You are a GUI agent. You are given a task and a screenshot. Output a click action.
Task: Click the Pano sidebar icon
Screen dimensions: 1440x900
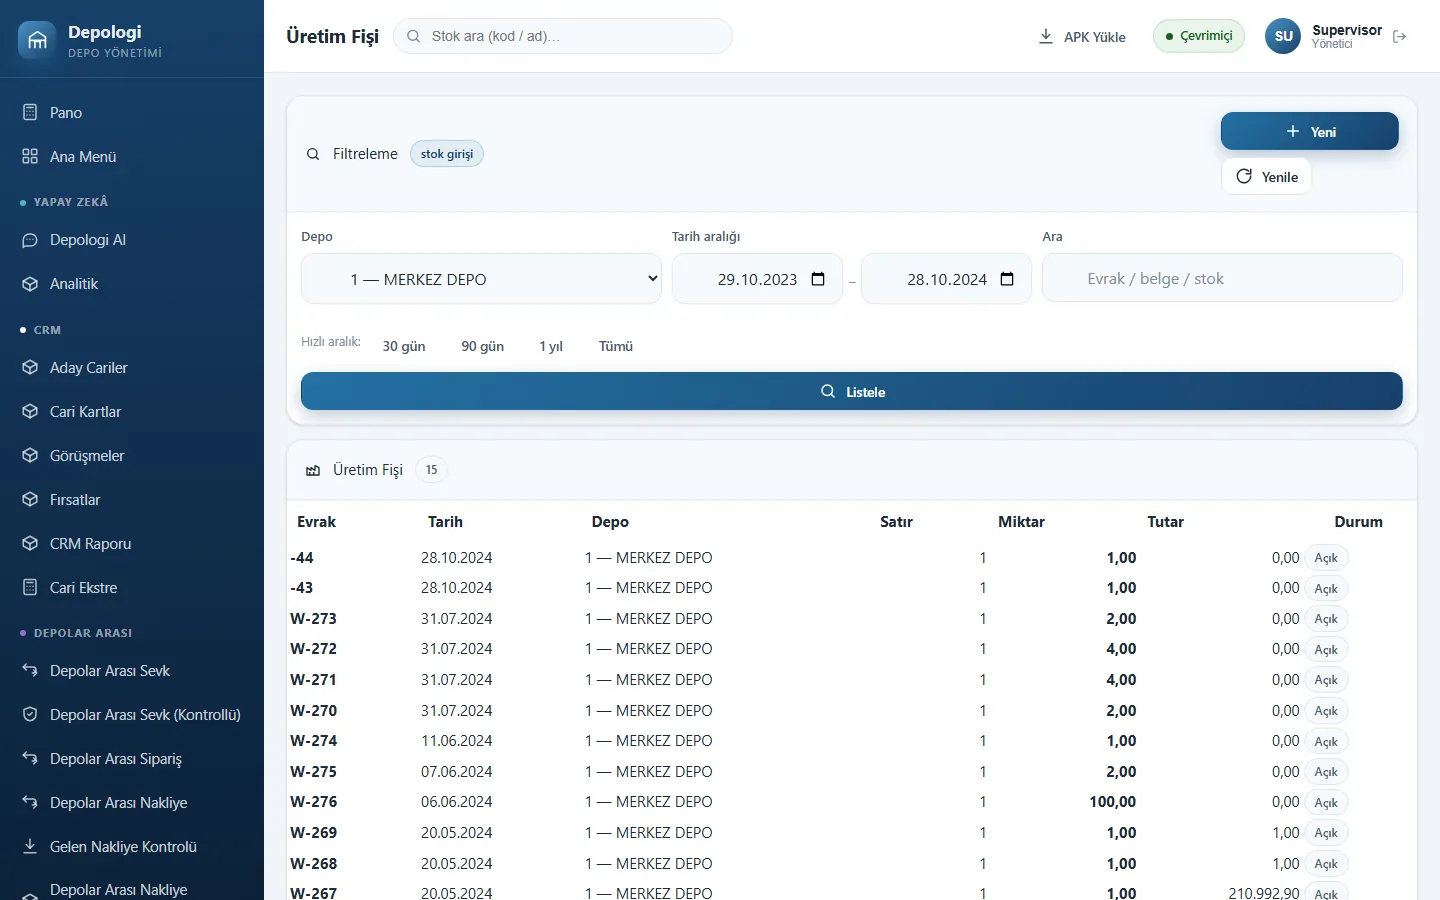coord(30,112)
